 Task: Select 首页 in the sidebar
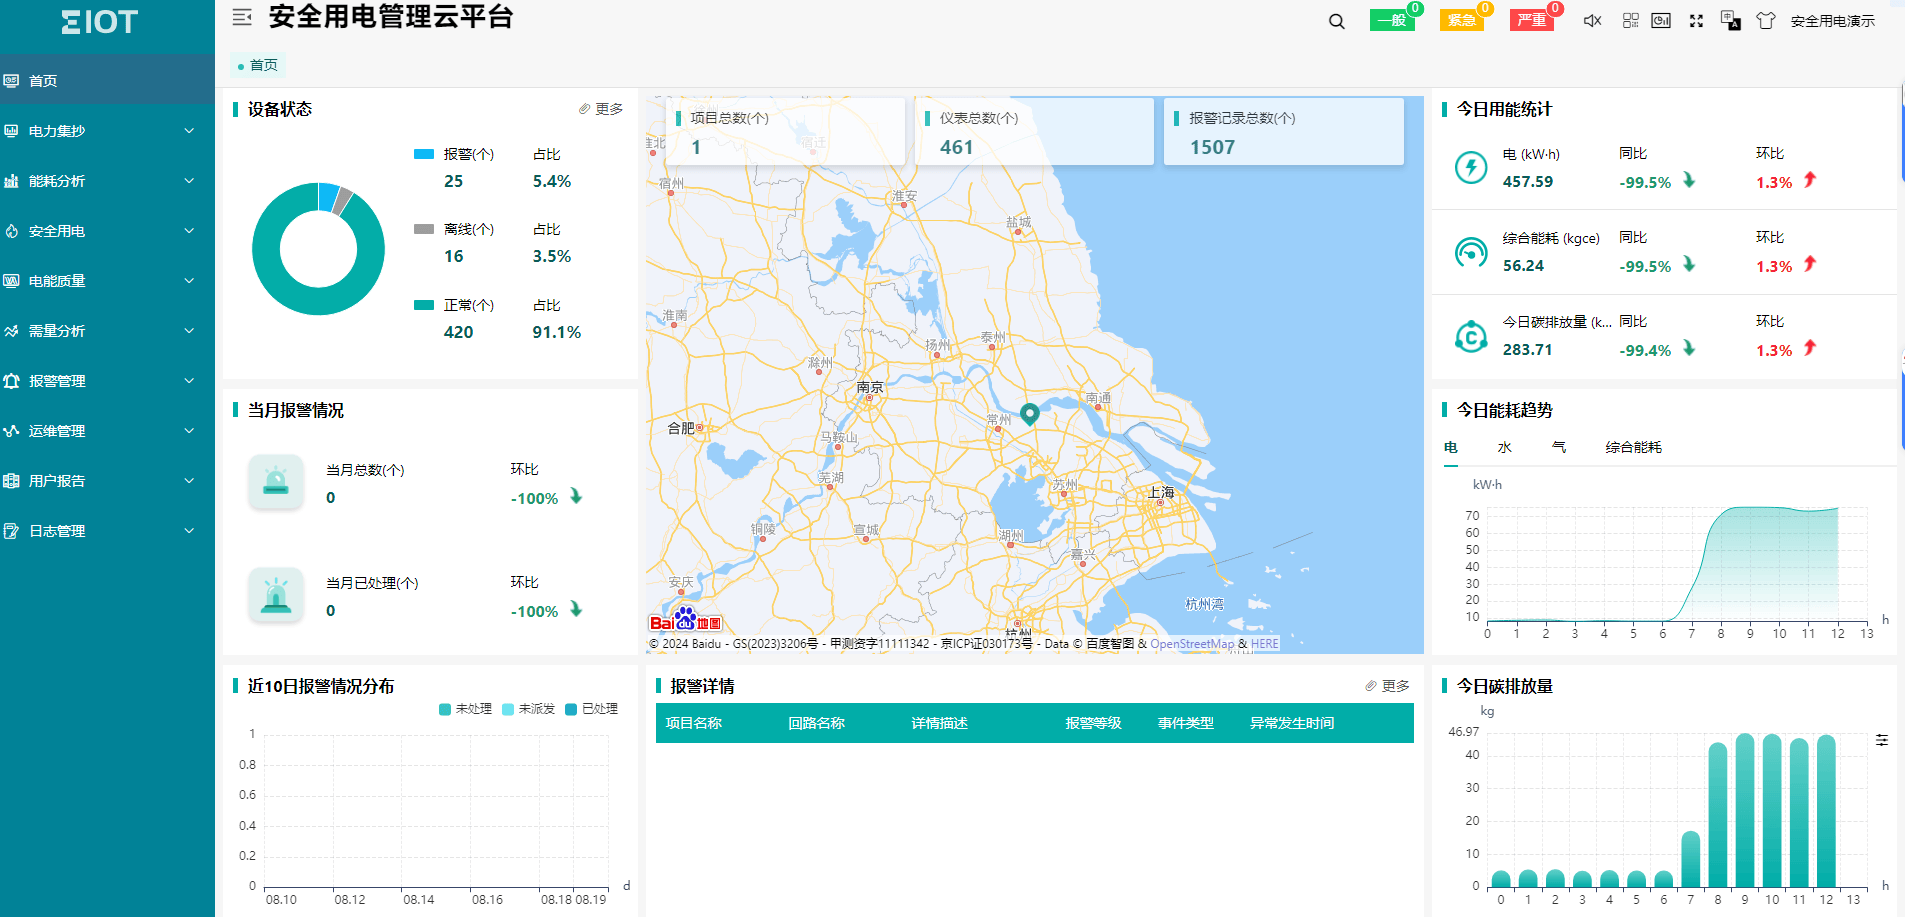pos(107,80)
